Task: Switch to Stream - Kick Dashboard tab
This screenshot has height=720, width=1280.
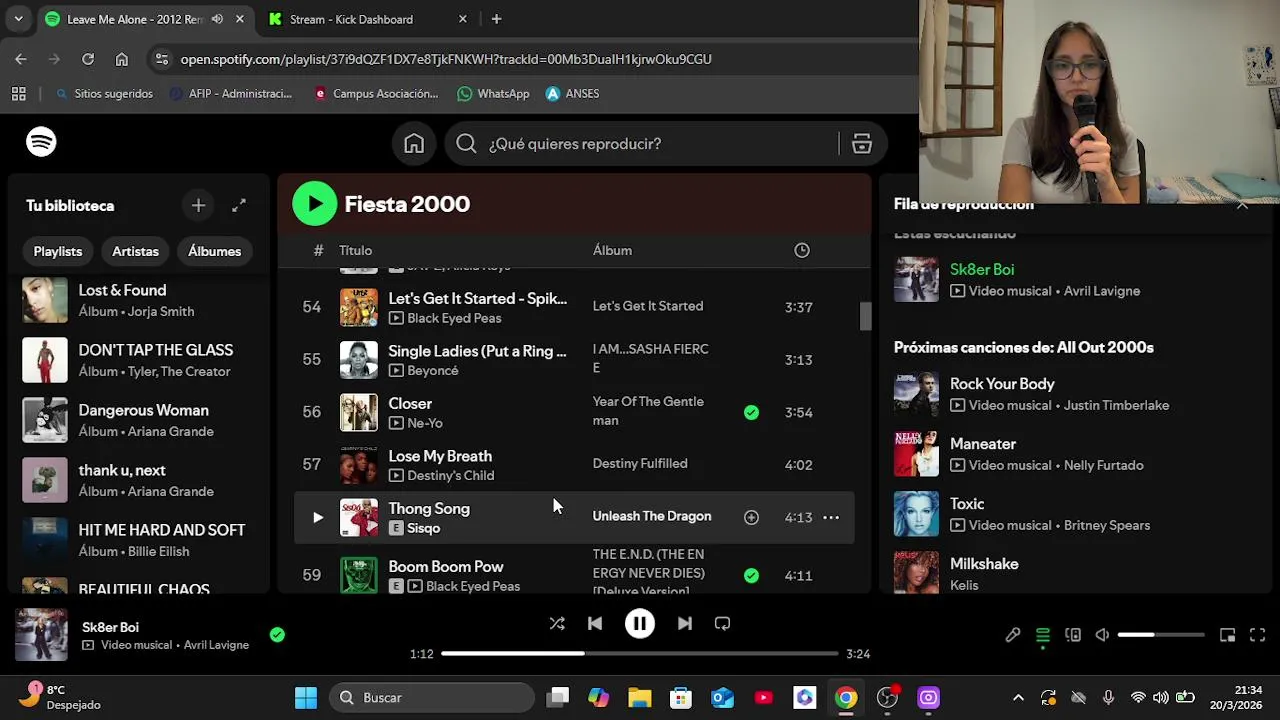Action: [x=351, y=19]
